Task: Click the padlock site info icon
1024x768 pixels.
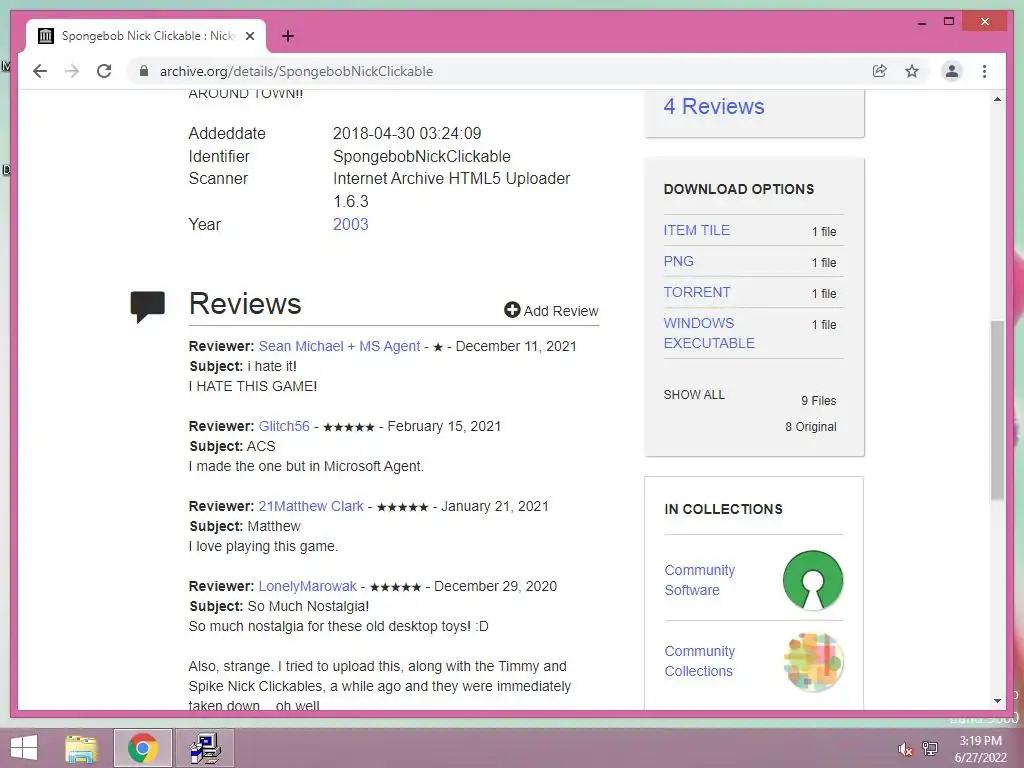Action: click(144, 71)
